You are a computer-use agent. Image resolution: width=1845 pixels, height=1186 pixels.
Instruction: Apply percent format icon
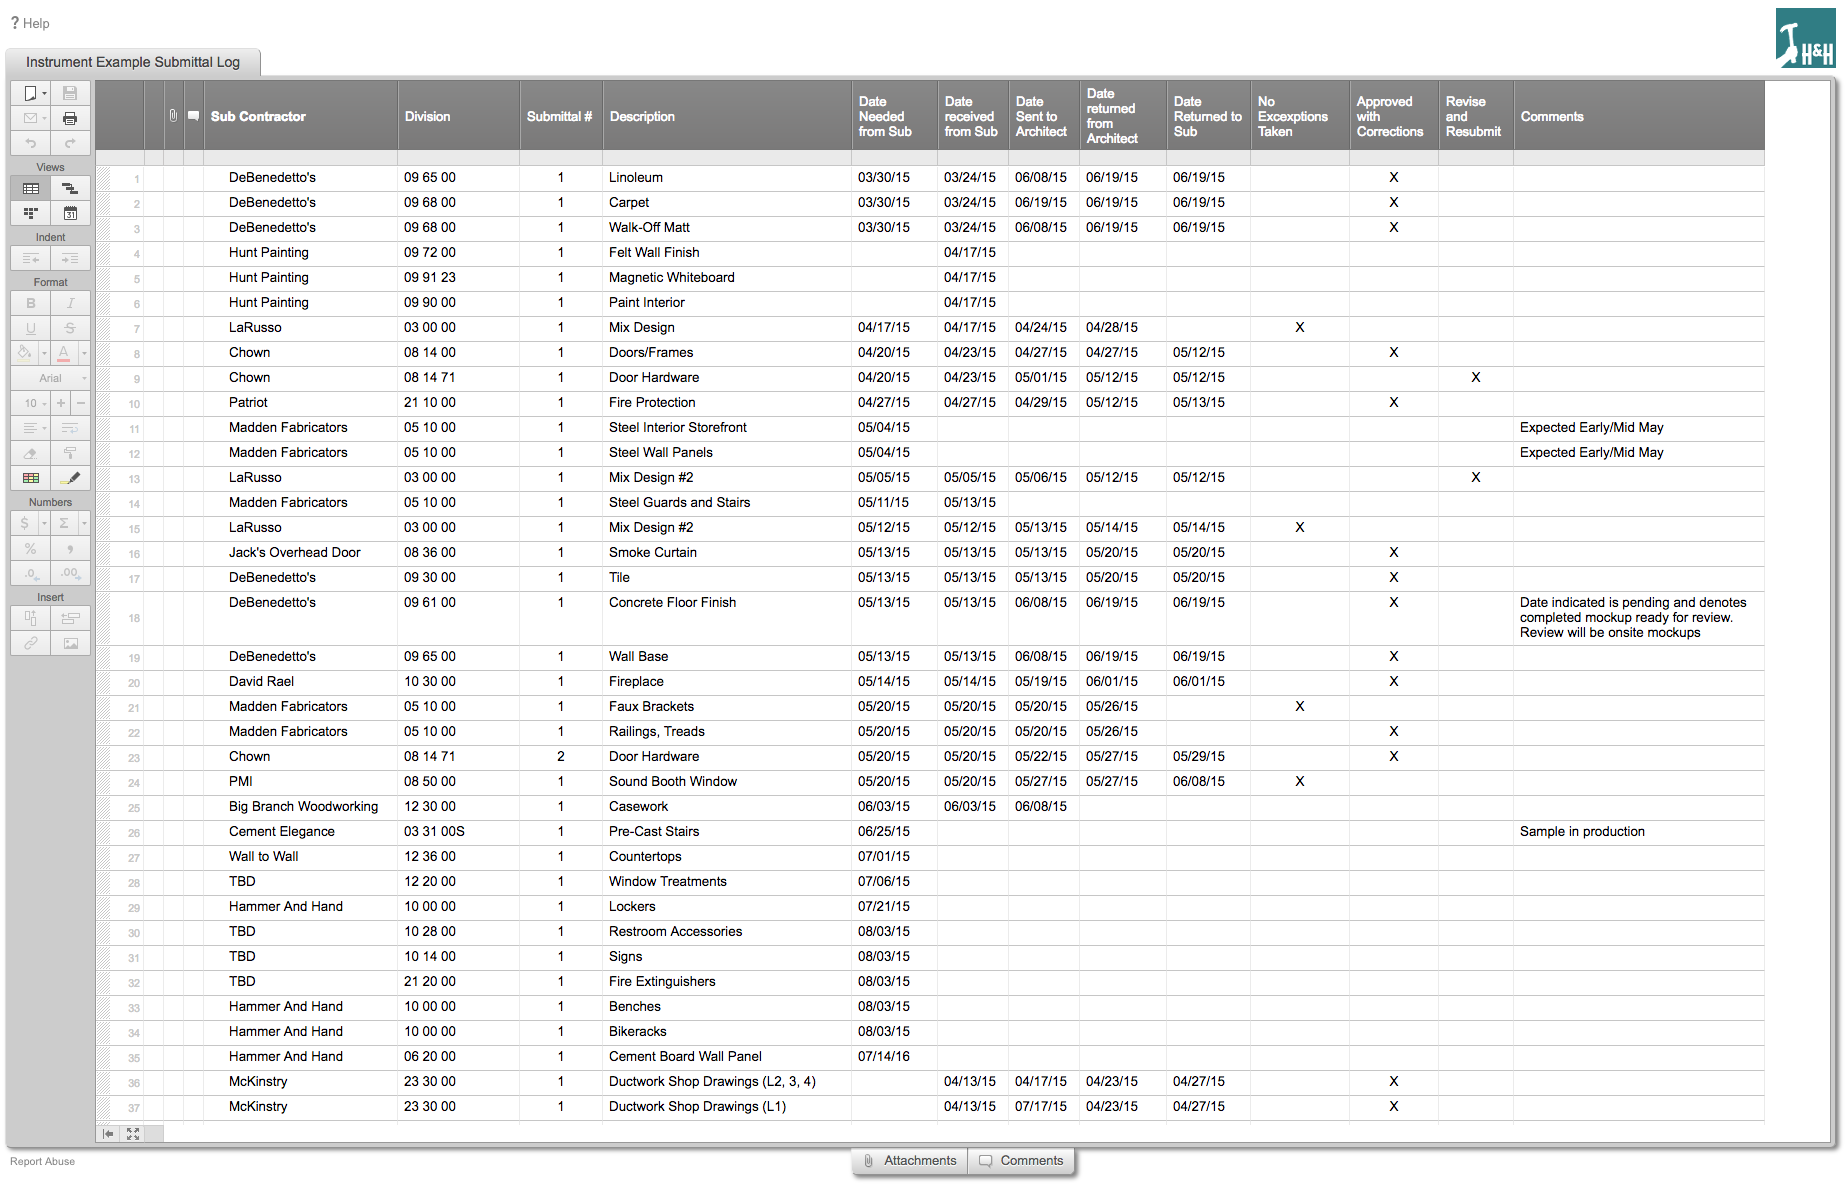pyautogui.click(x=30, y=548)
